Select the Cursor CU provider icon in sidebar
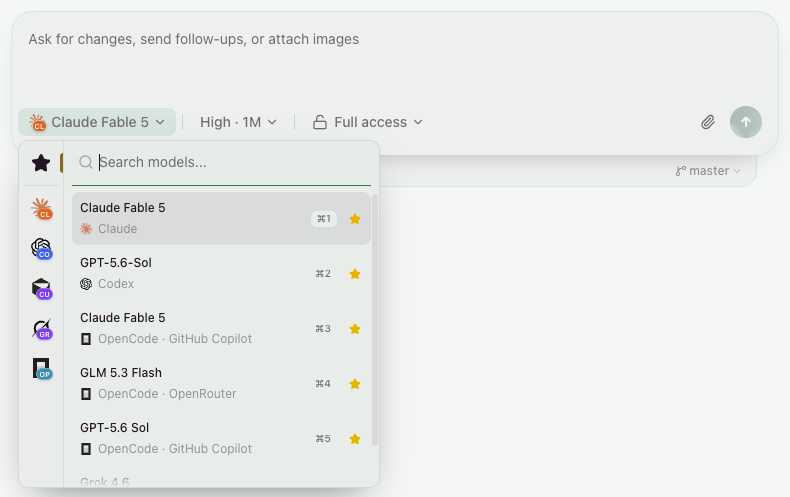 click(x=42, y=288)
